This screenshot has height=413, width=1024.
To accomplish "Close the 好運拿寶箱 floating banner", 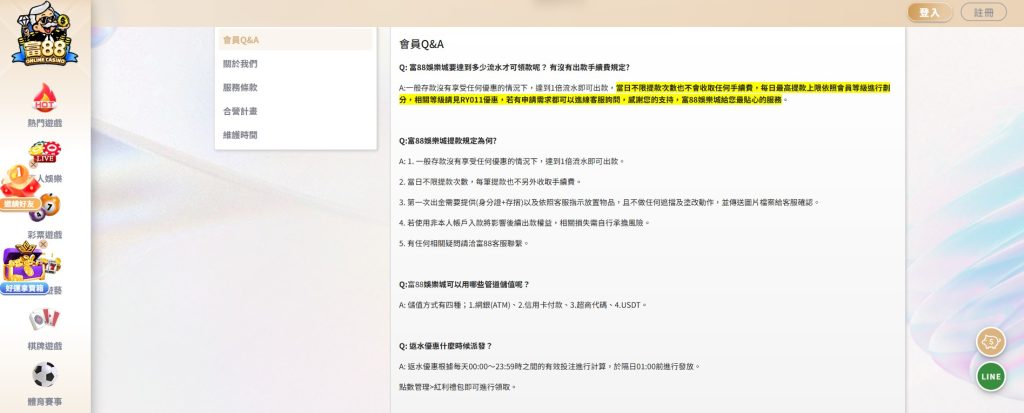I will pyautogui.click(x=43, y=244).
